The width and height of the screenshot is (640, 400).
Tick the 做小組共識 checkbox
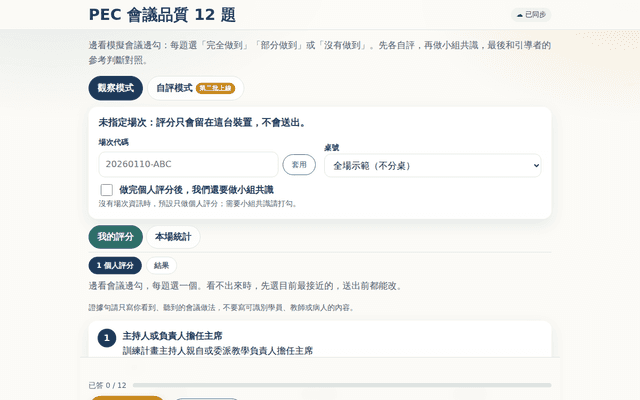(x=107, y=190)
